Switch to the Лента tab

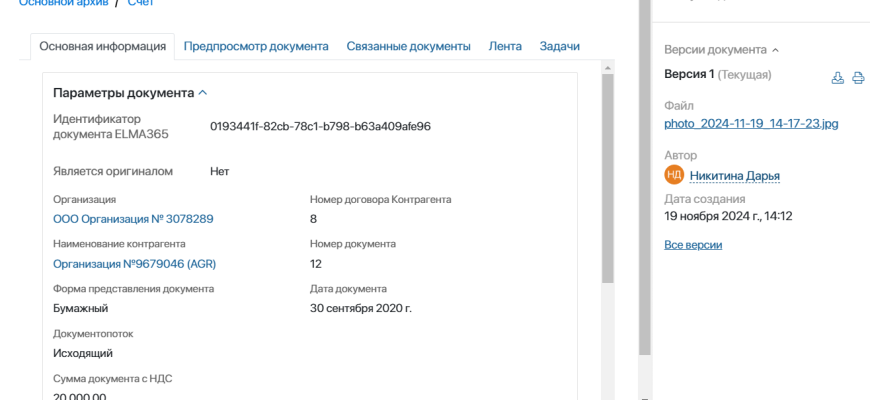point(505,46)
